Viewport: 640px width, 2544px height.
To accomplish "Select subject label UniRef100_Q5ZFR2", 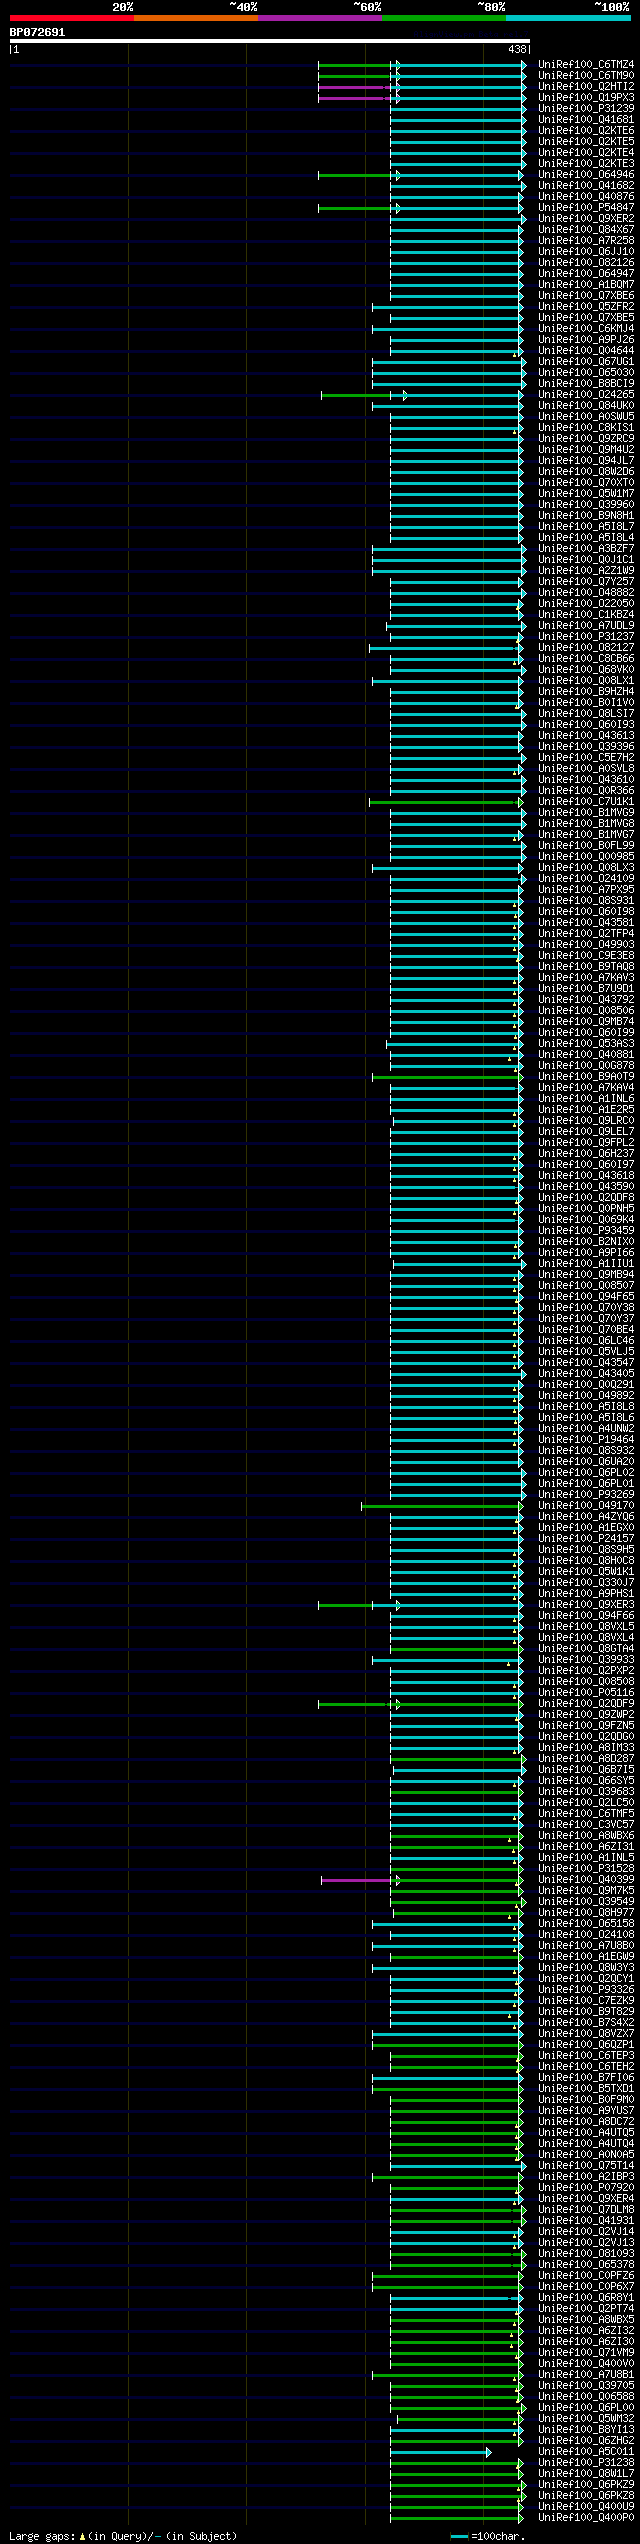I will point(586,307).
